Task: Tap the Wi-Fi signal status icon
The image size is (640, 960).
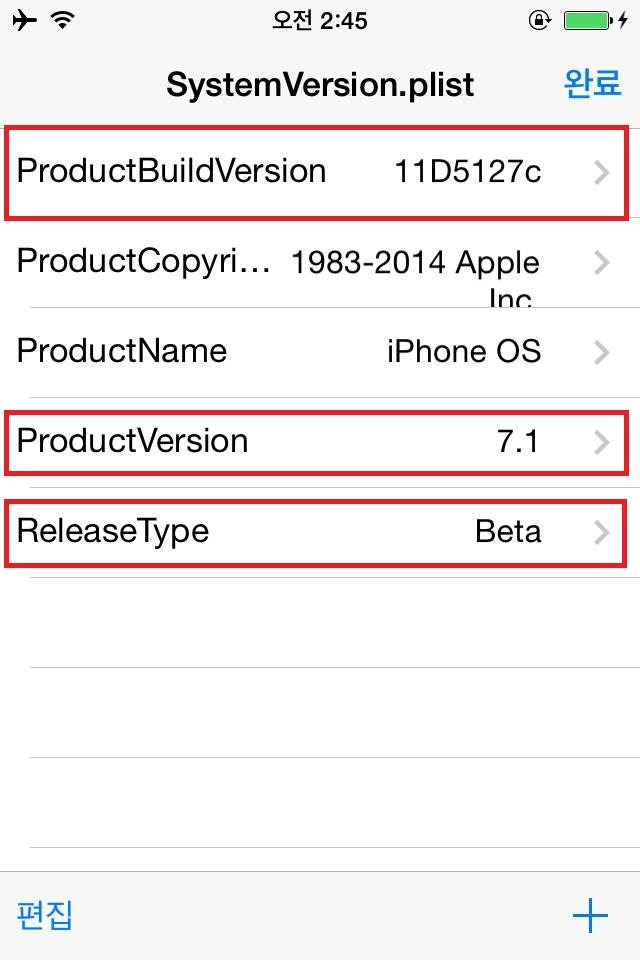Action: coord(62,20)
